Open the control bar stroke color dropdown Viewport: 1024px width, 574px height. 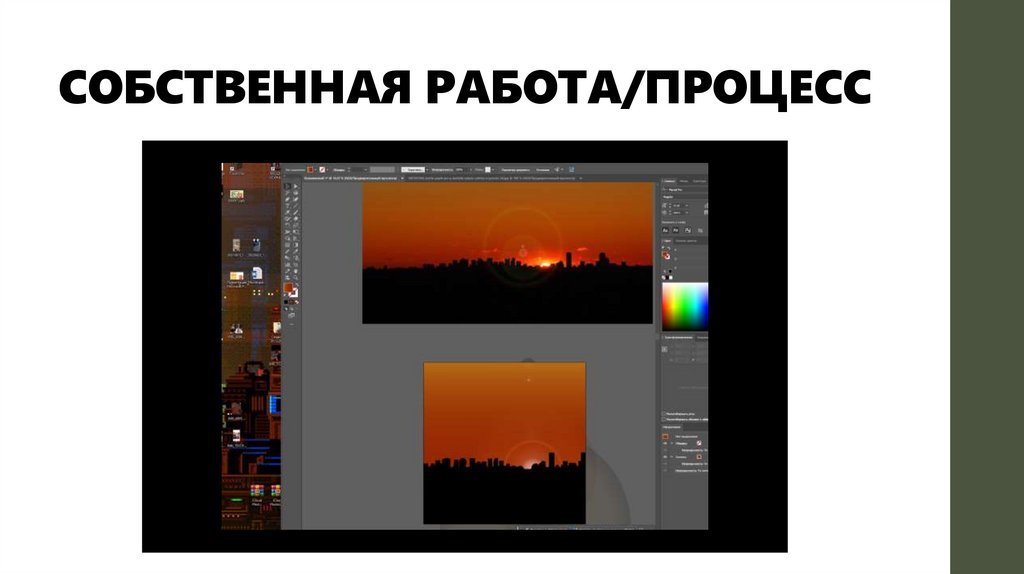pyautogui.click(x=327, y=170)
